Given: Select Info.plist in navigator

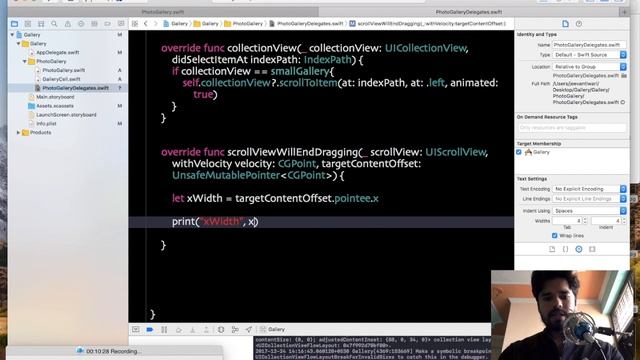Looking at the screenshot, I should [46, 124].
